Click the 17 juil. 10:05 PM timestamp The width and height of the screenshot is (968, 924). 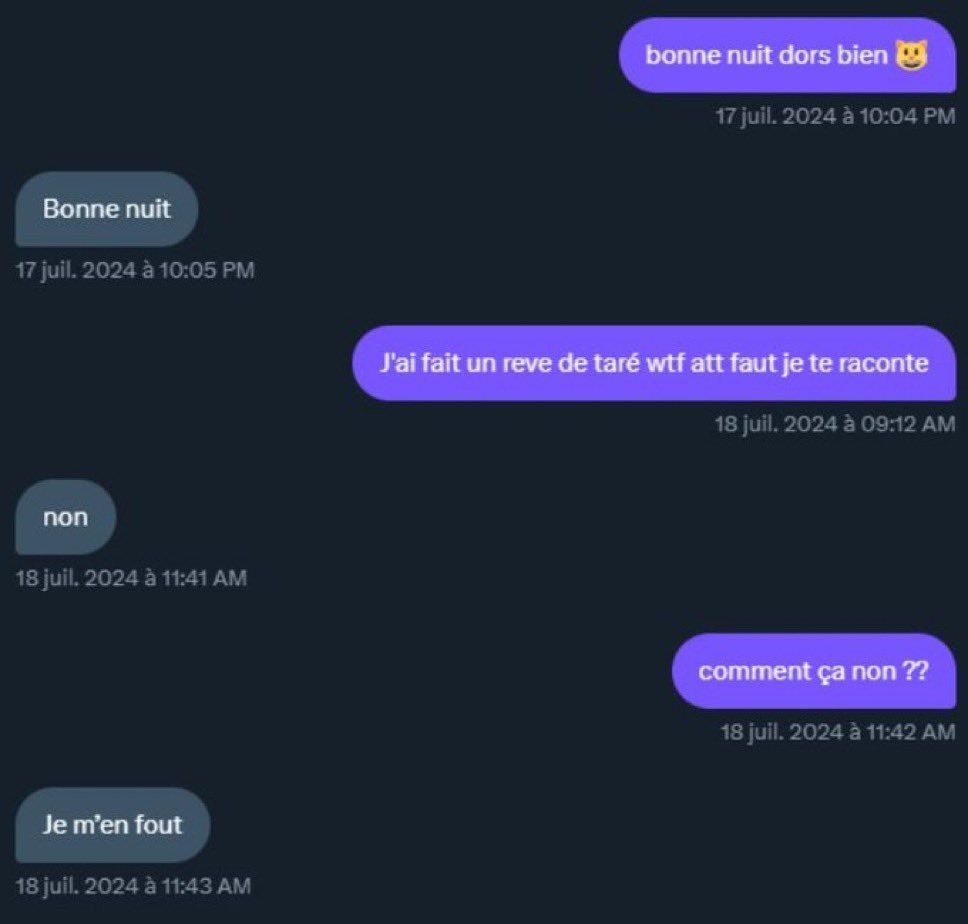coord(135,270)
